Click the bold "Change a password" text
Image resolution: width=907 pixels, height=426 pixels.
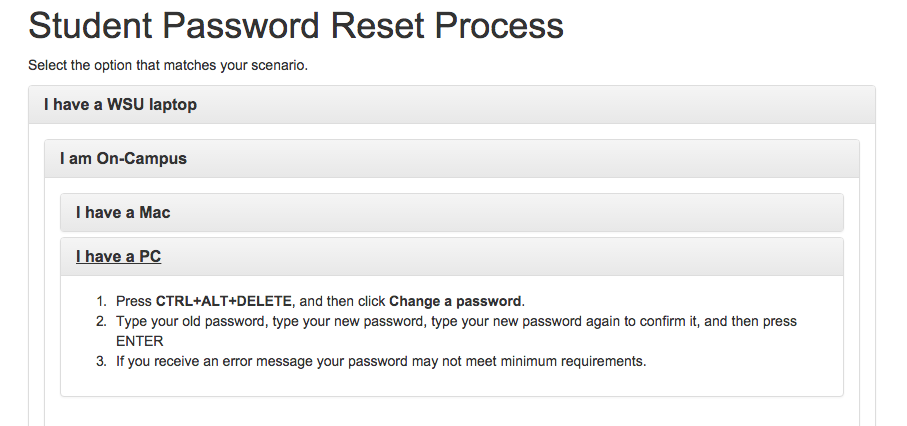click(x=455, y=301)
